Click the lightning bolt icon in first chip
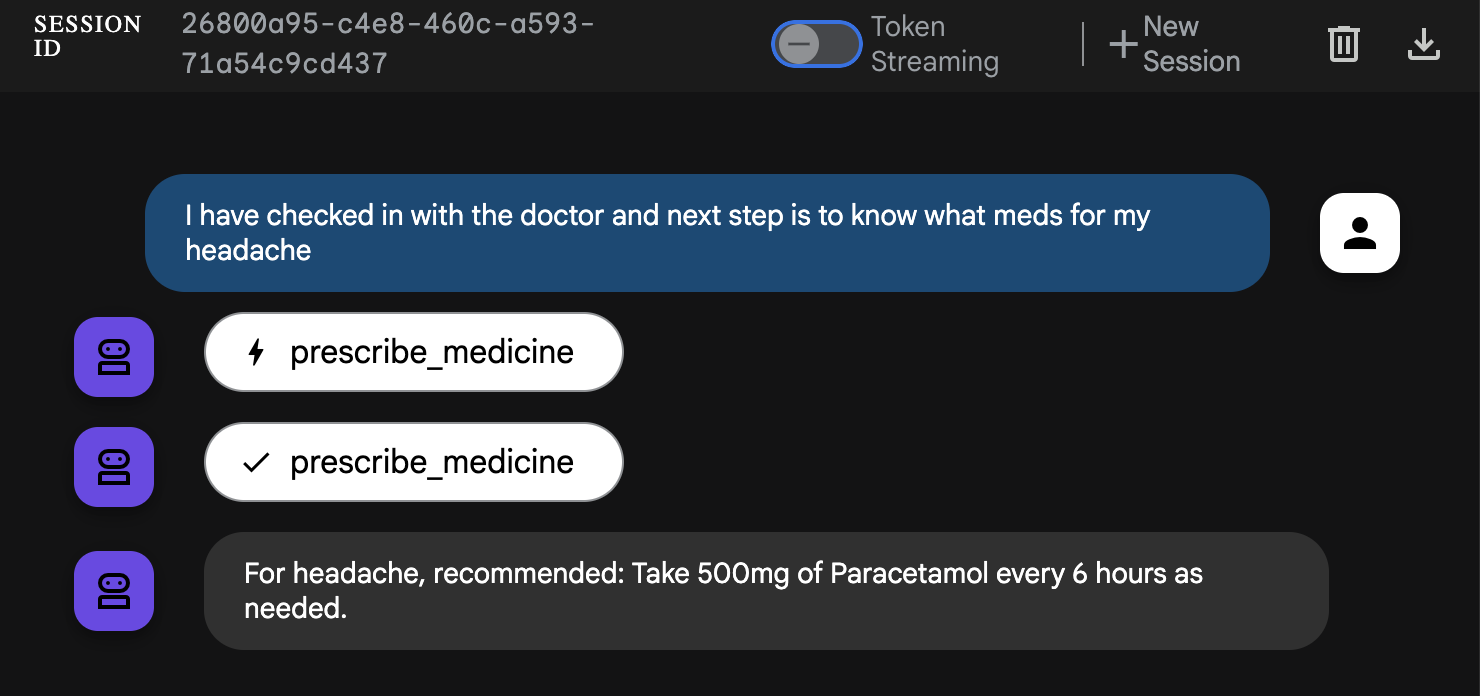The width and height of the screenshot is (1480, 696). (x=256, y=352)
